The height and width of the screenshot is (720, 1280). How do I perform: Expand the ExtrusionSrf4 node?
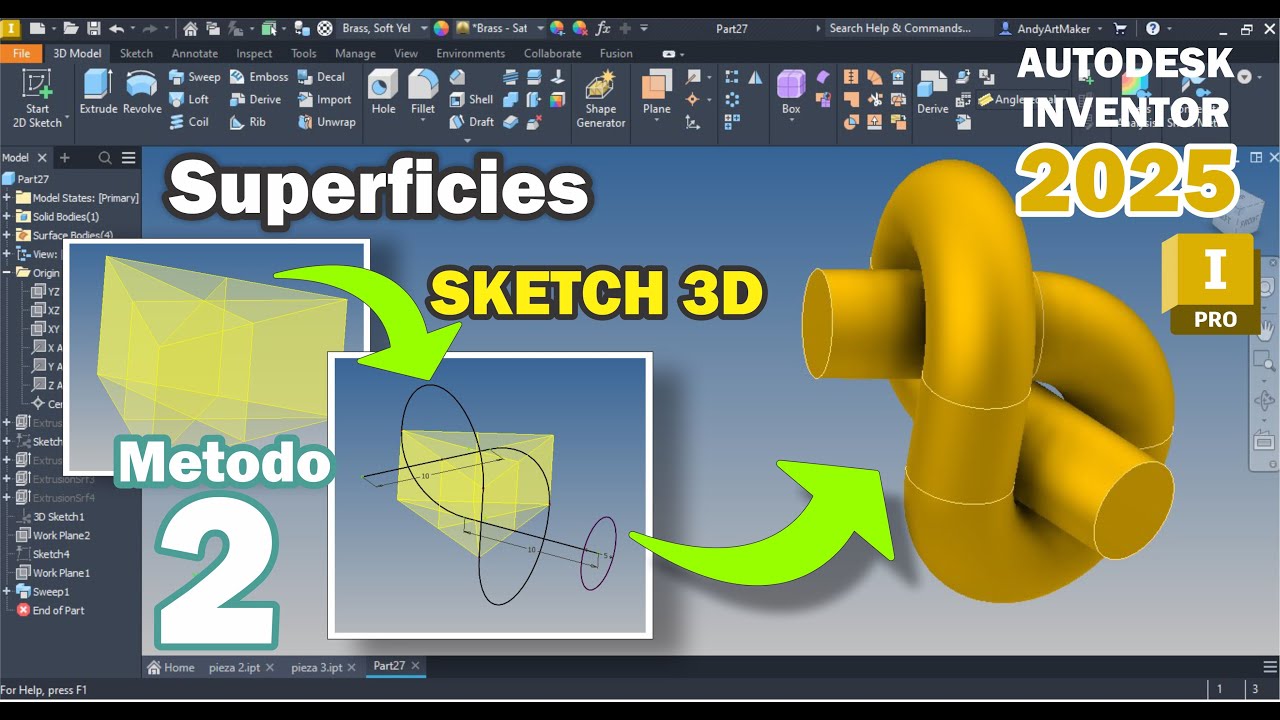tap(7, 498)
